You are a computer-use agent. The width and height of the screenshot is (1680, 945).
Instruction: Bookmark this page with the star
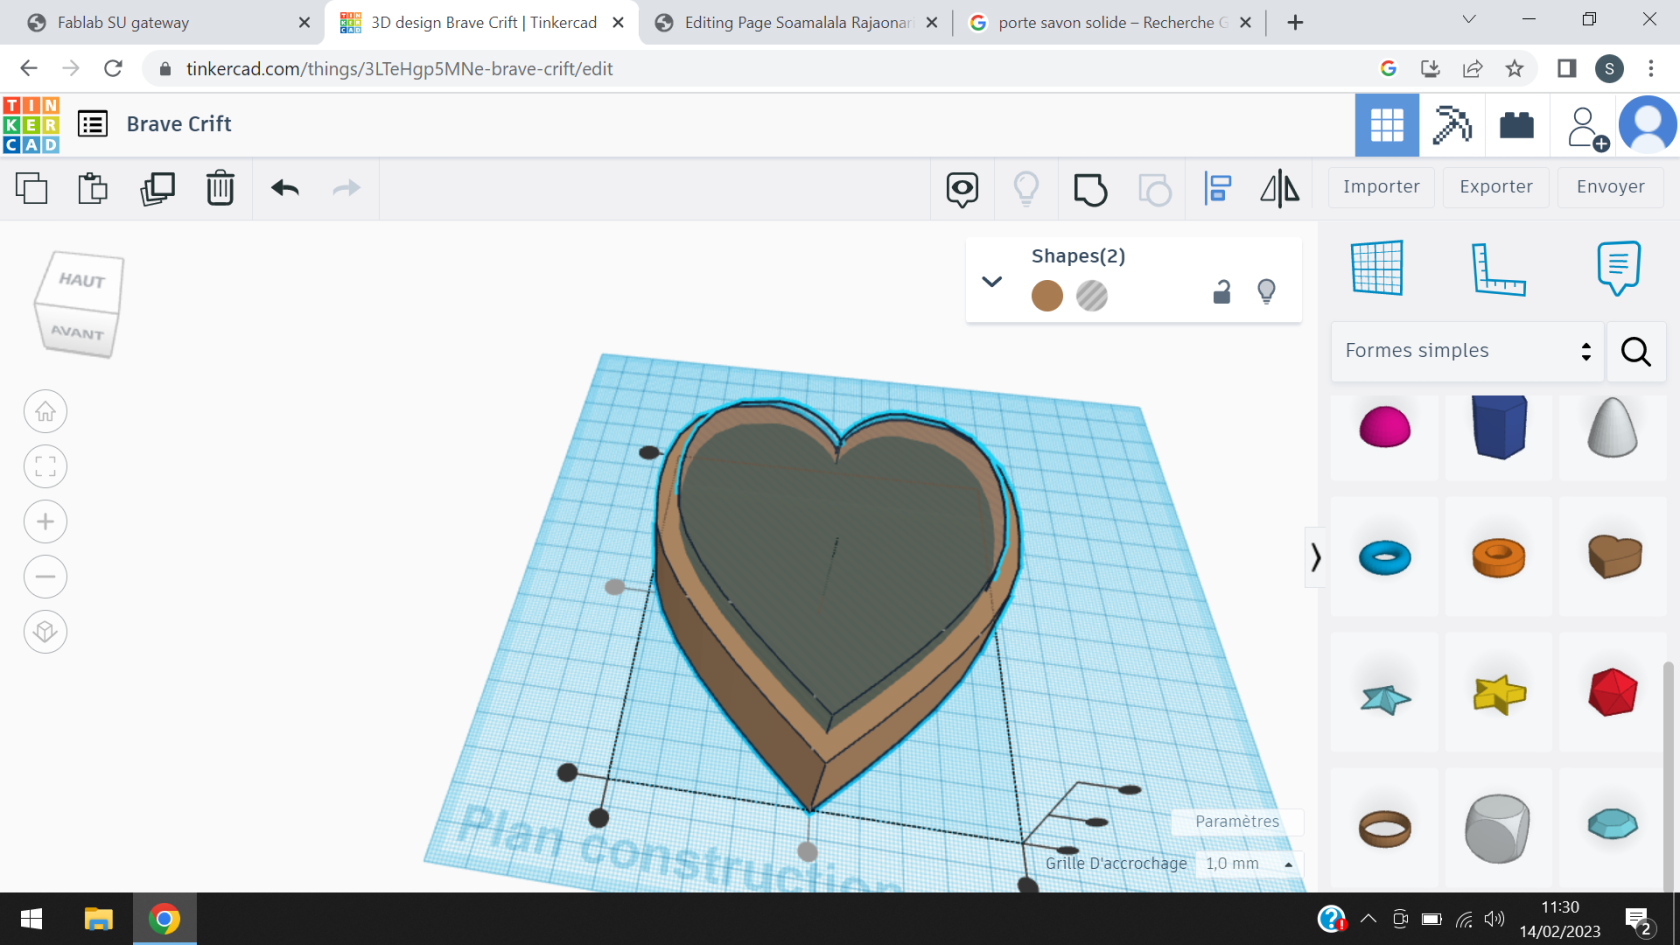point(1514,69)
